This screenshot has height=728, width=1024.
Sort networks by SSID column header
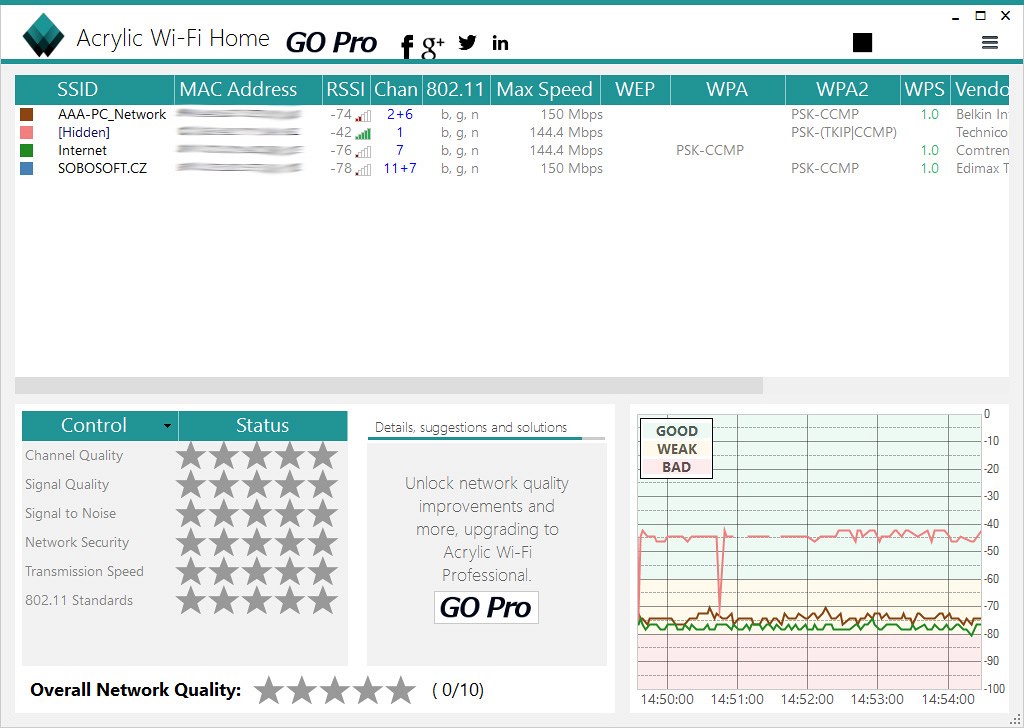(x=78, y=90)
